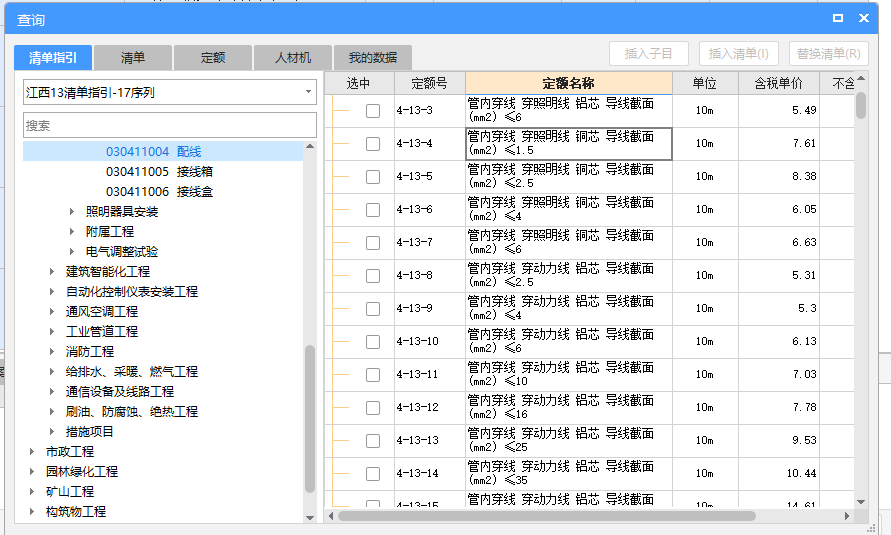This screenshot has width=891, height=535.
Task: Tick the checkbox for 4-13-12
Action: tap(373, 407)
